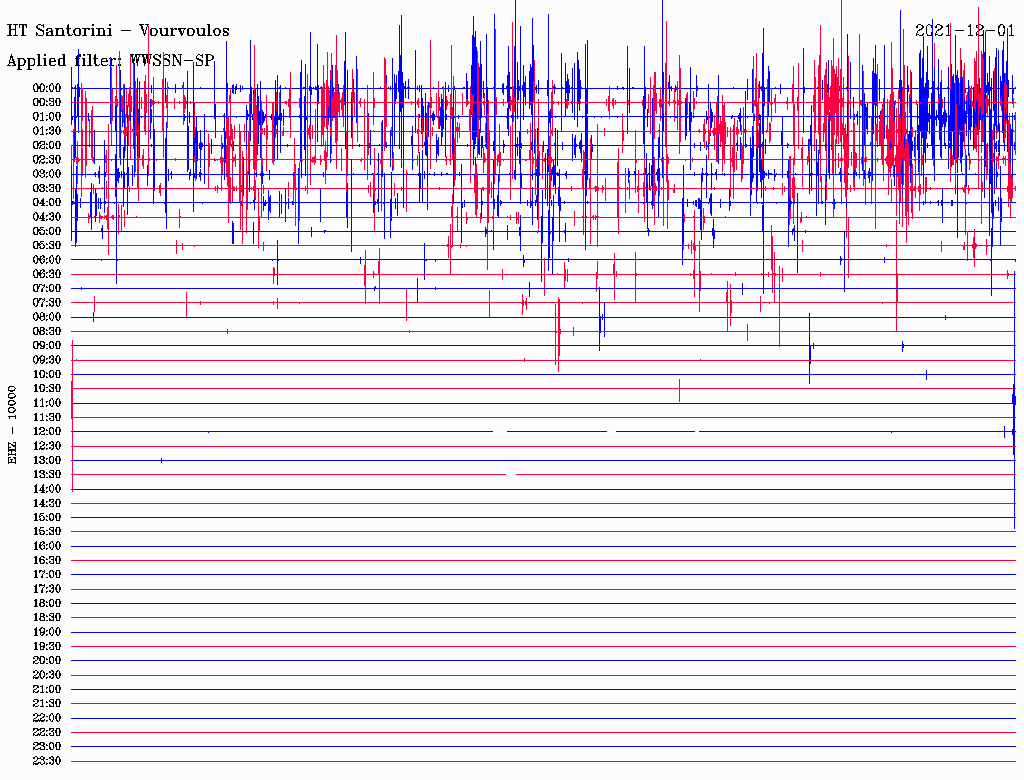Image resolution: width=1024 pixels, height=780 pixels.
Task: Select the 02:30 time row label
Action: coord(48,159)
